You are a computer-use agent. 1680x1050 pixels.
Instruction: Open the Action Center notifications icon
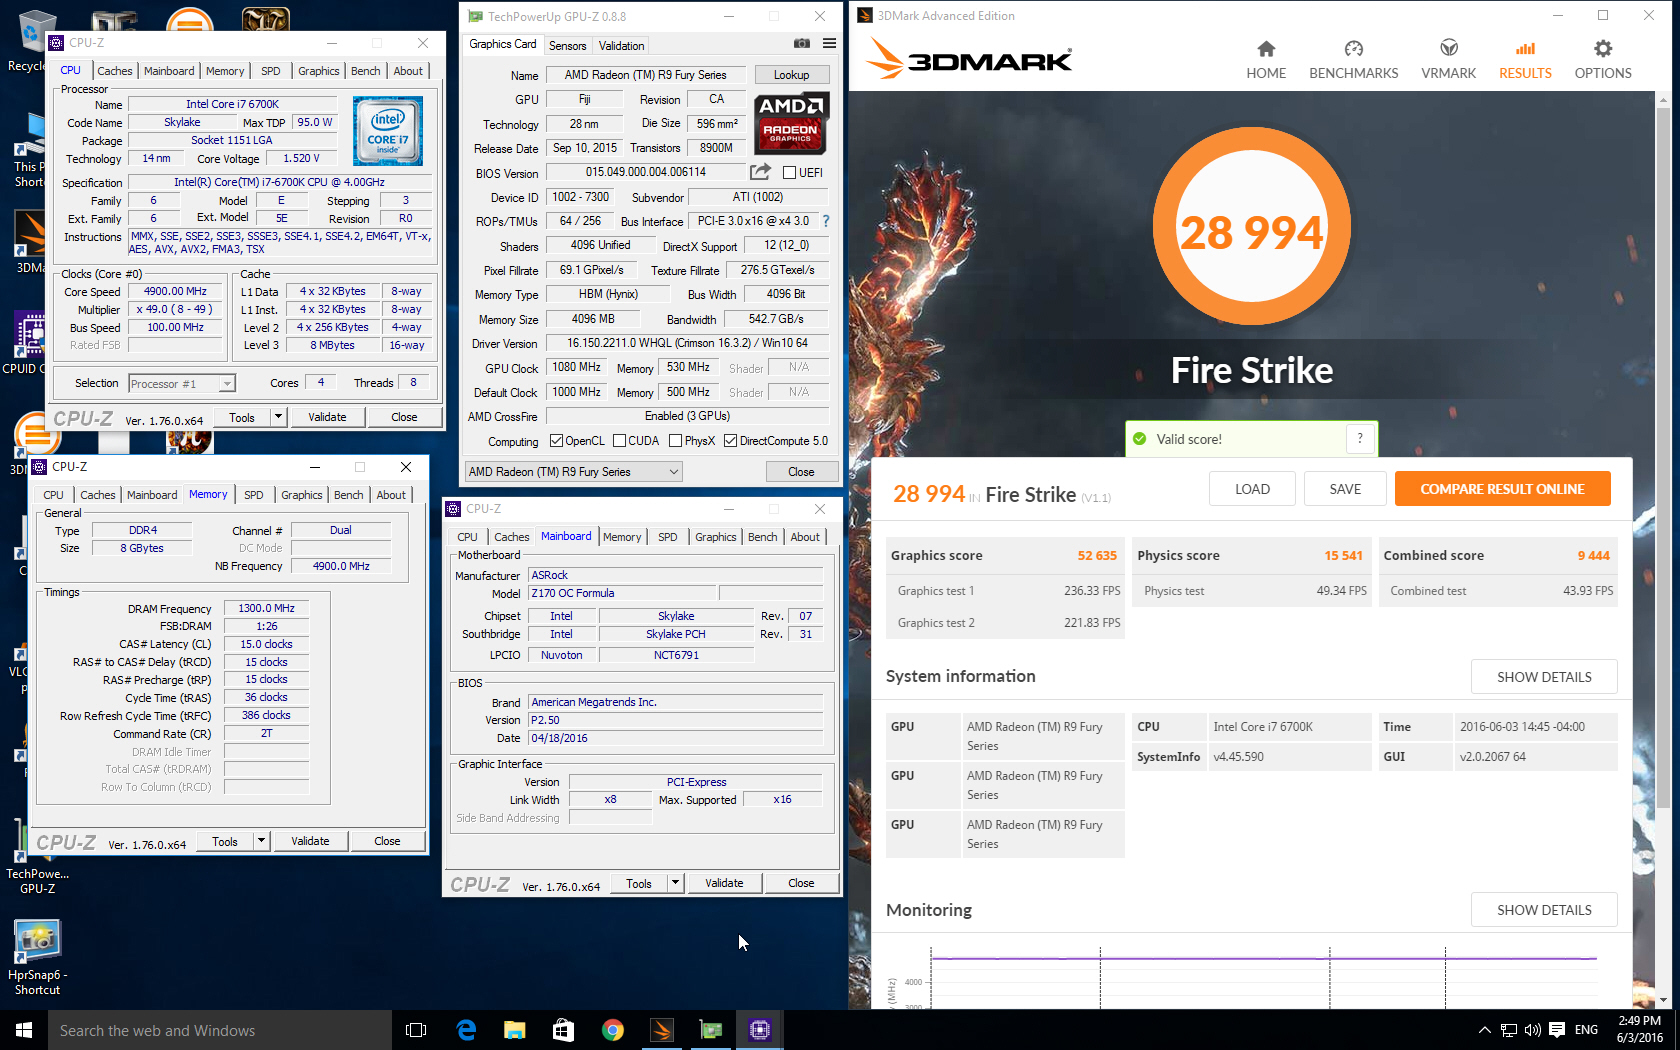pos(1557,1030)
